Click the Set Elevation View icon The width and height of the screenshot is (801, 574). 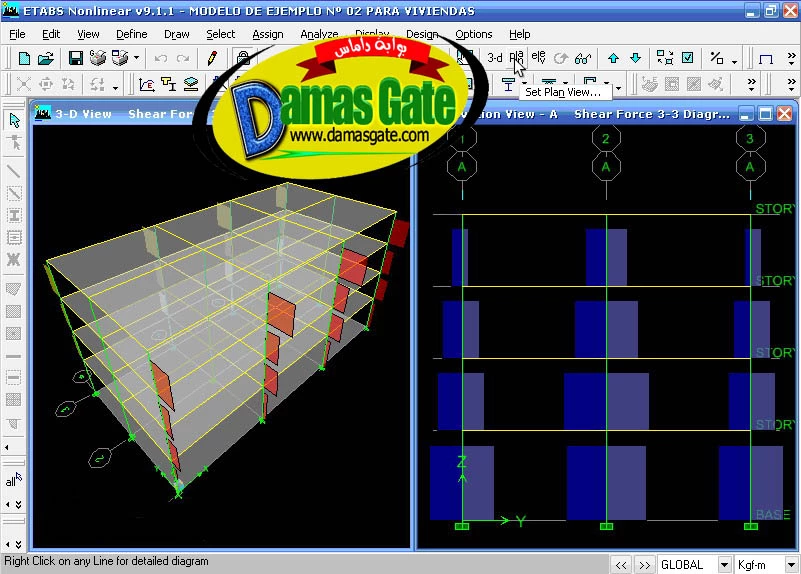(x=538, y=58)
